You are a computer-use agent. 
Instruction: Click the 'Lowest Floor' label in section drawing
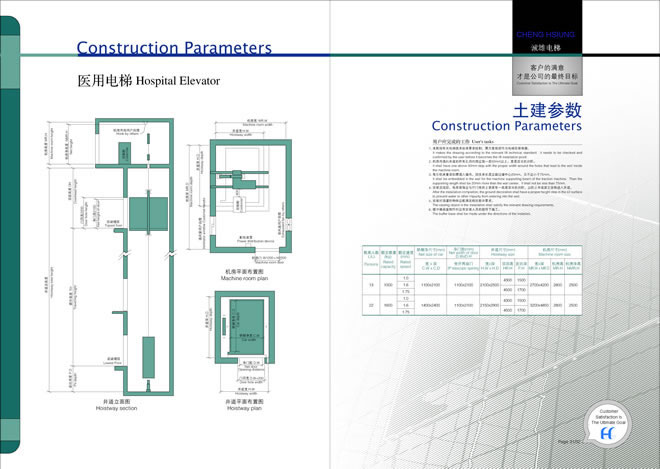[112, 362]
